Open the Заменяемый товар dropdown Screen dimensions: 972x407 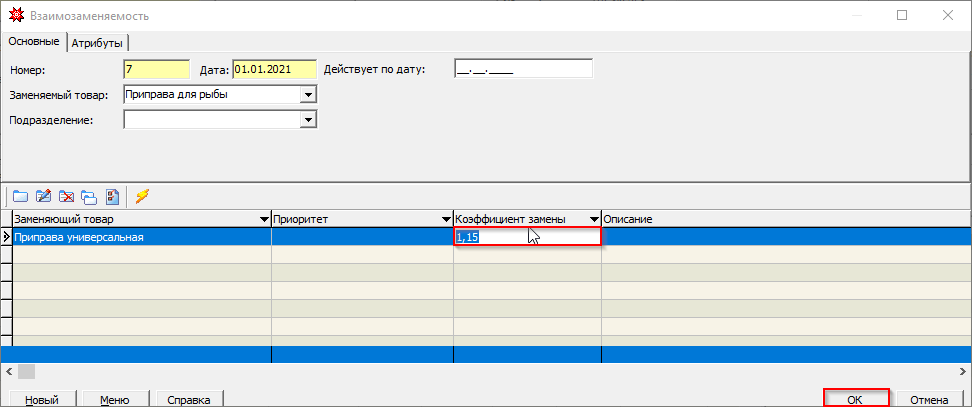tap(308, 95)
